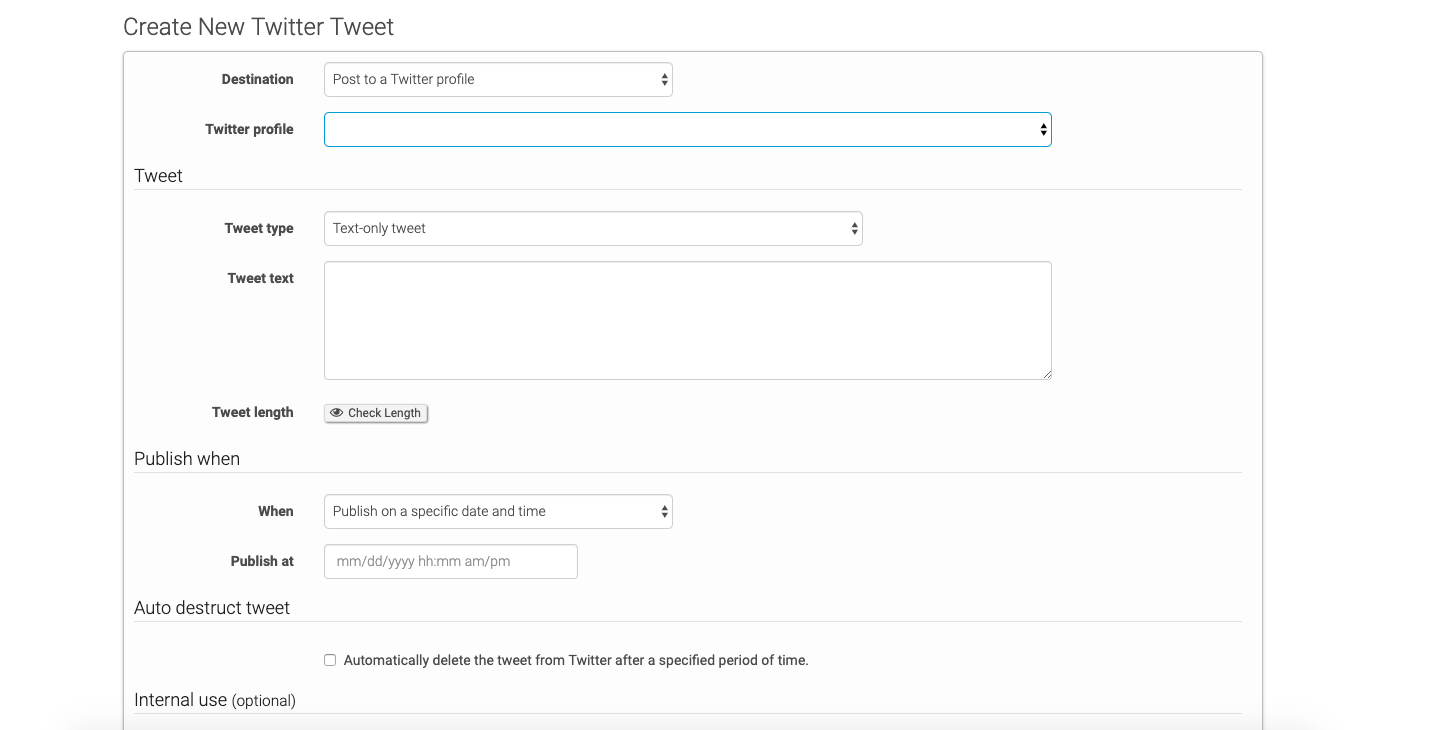Click the 'Tweet length' label

[253, 412]
